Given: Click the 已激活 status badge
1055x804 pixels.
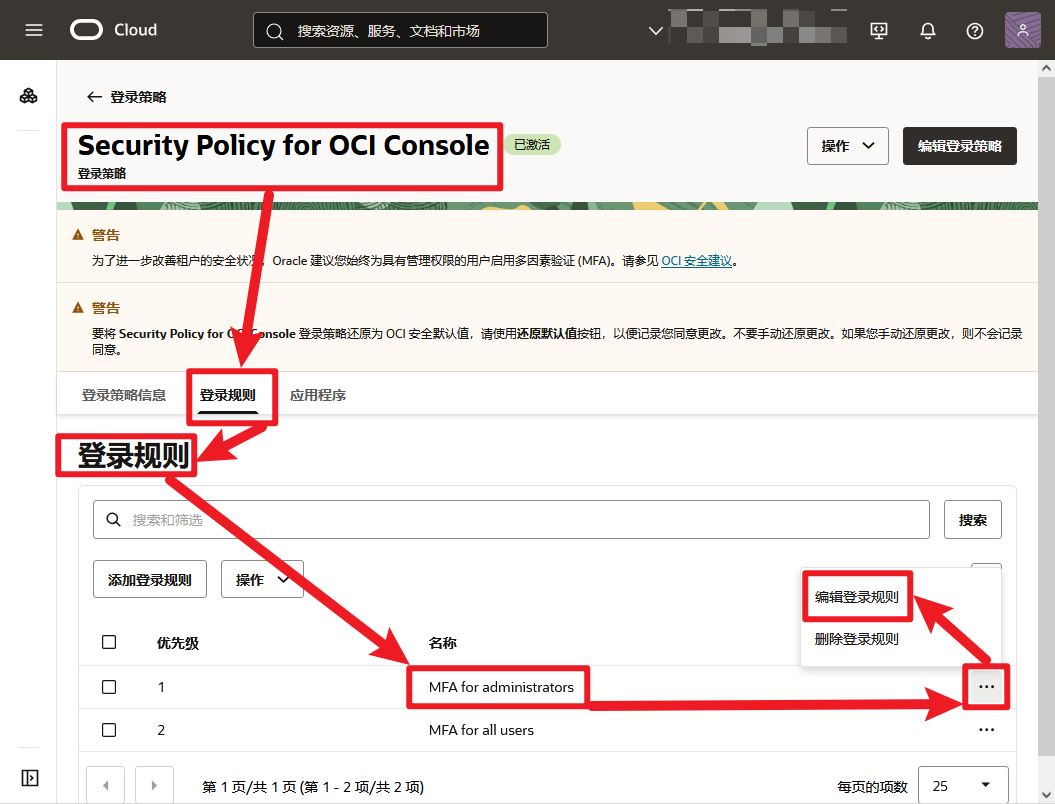Looking at the screenshot, I should [x=532, y=145].
